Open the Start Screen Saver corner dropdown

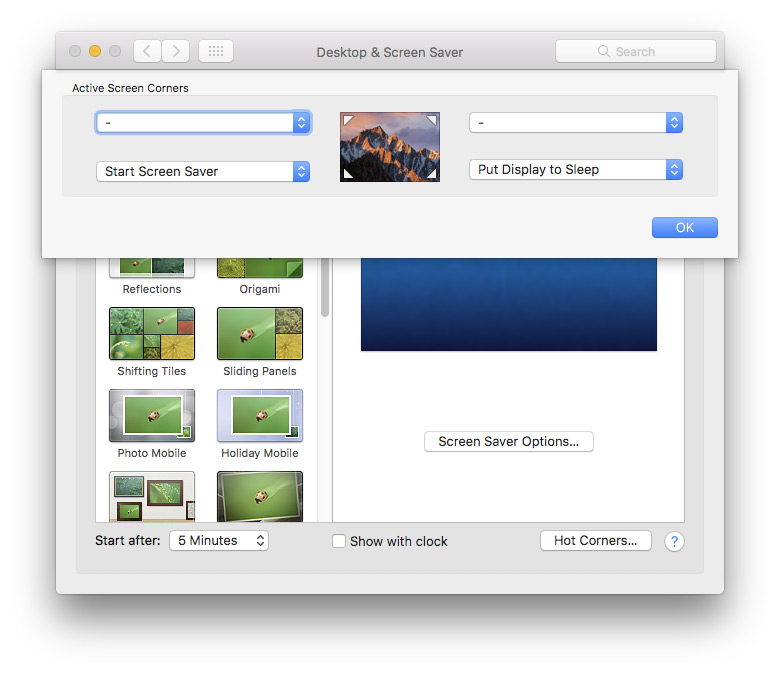click(203, 172)
